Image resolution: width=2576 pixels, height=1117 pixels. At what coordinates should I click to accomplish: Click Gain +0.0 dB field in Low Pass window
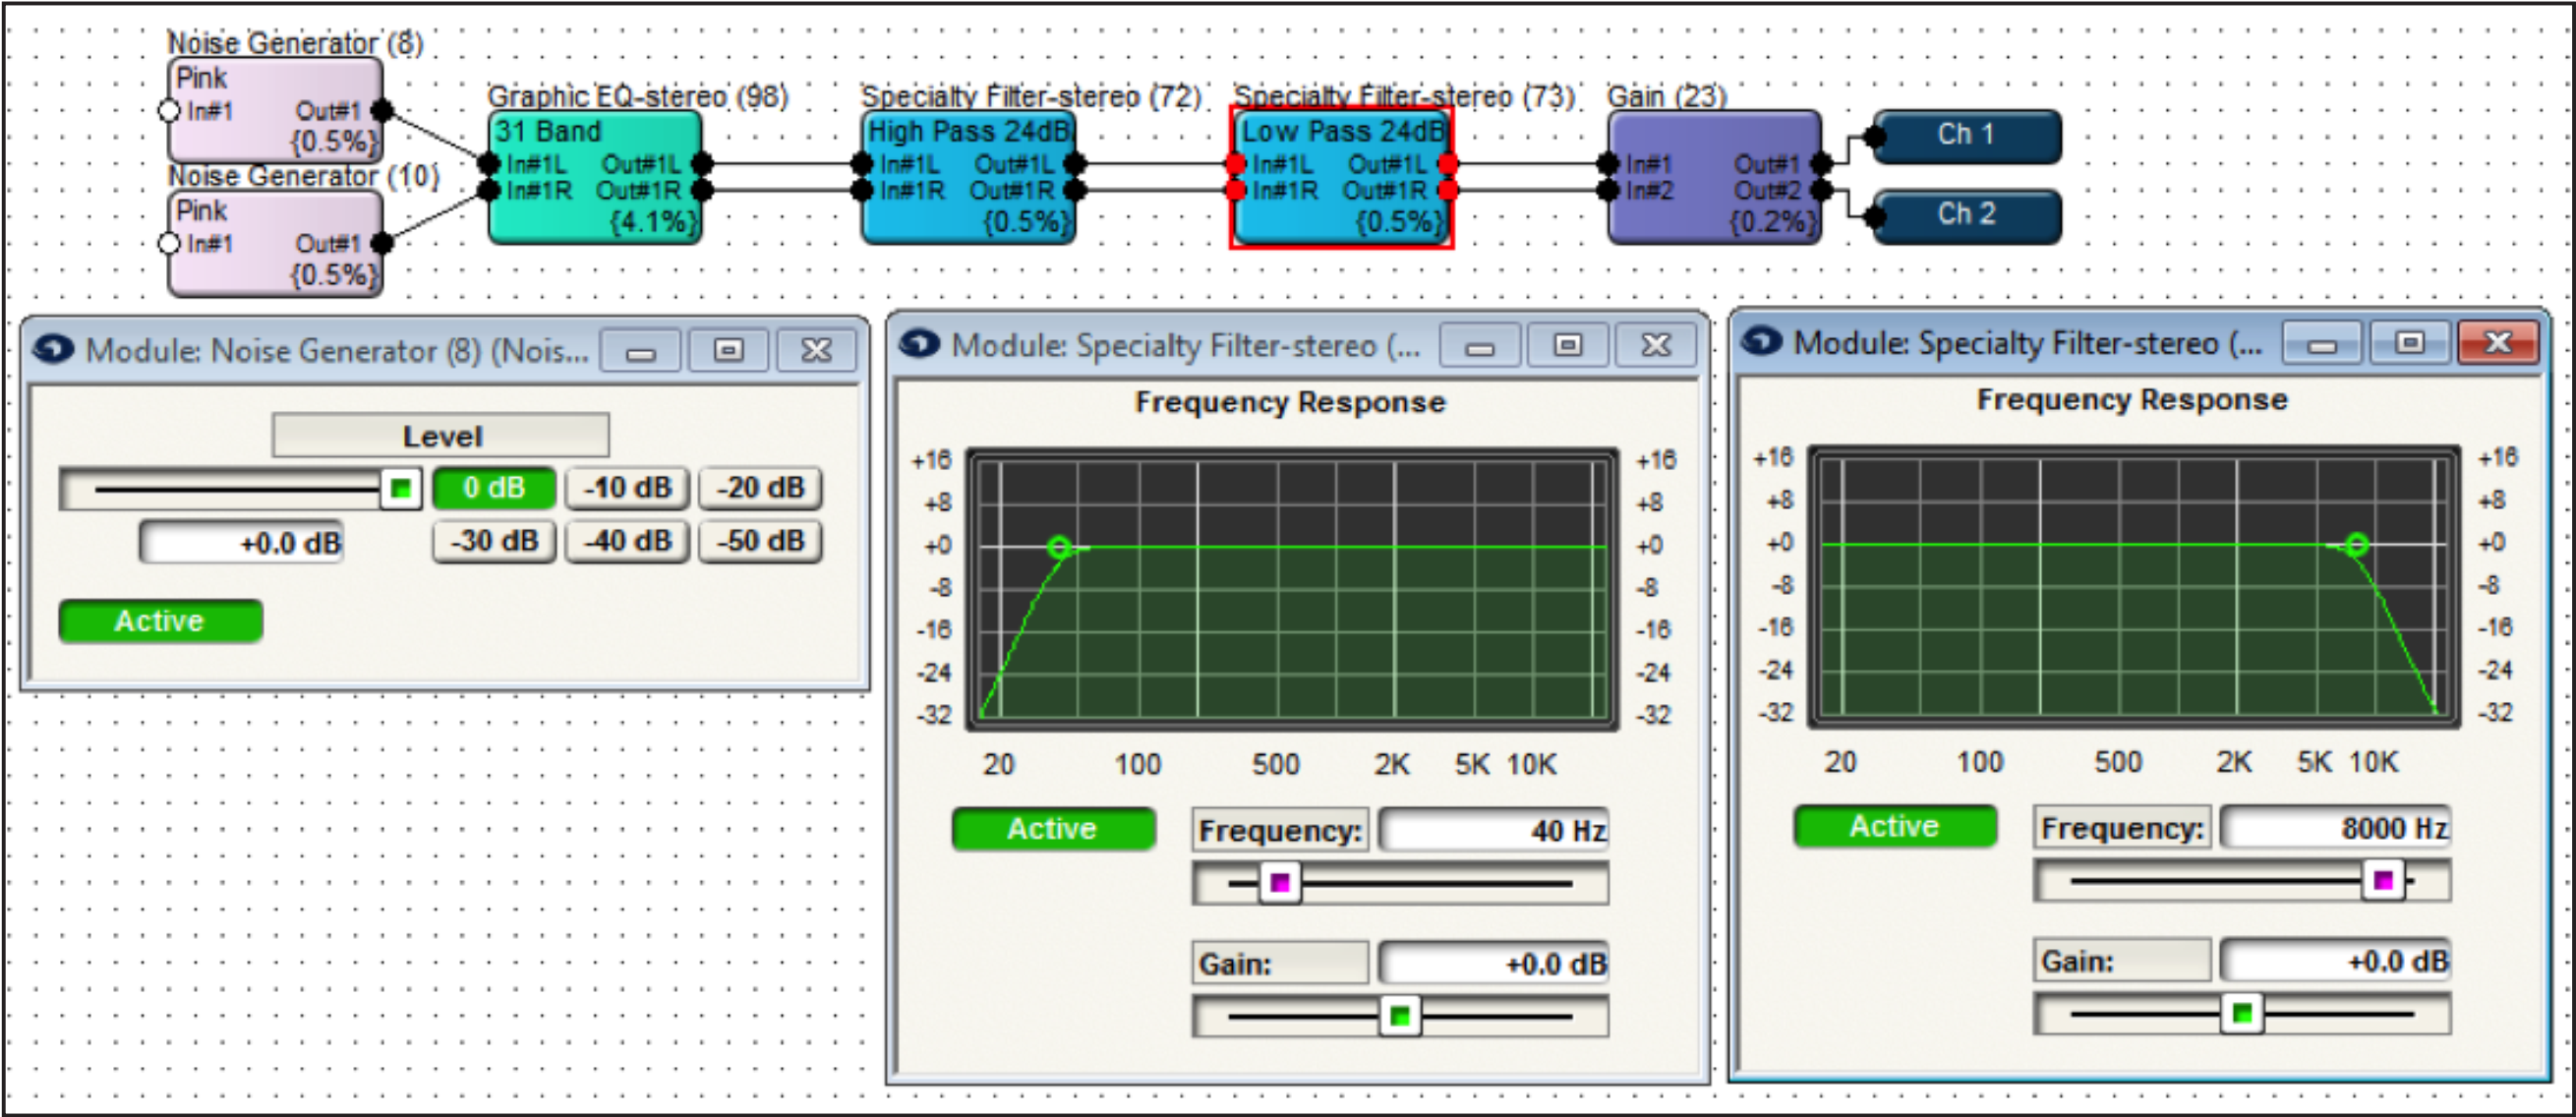[2336, 961]
